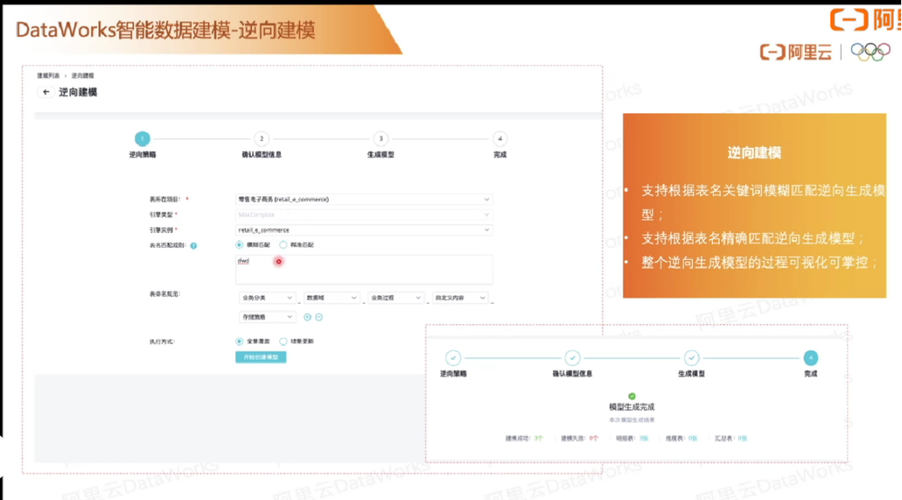
Task: Open the 业务过程 naming dropdown
Action: [x=396, y=297]
